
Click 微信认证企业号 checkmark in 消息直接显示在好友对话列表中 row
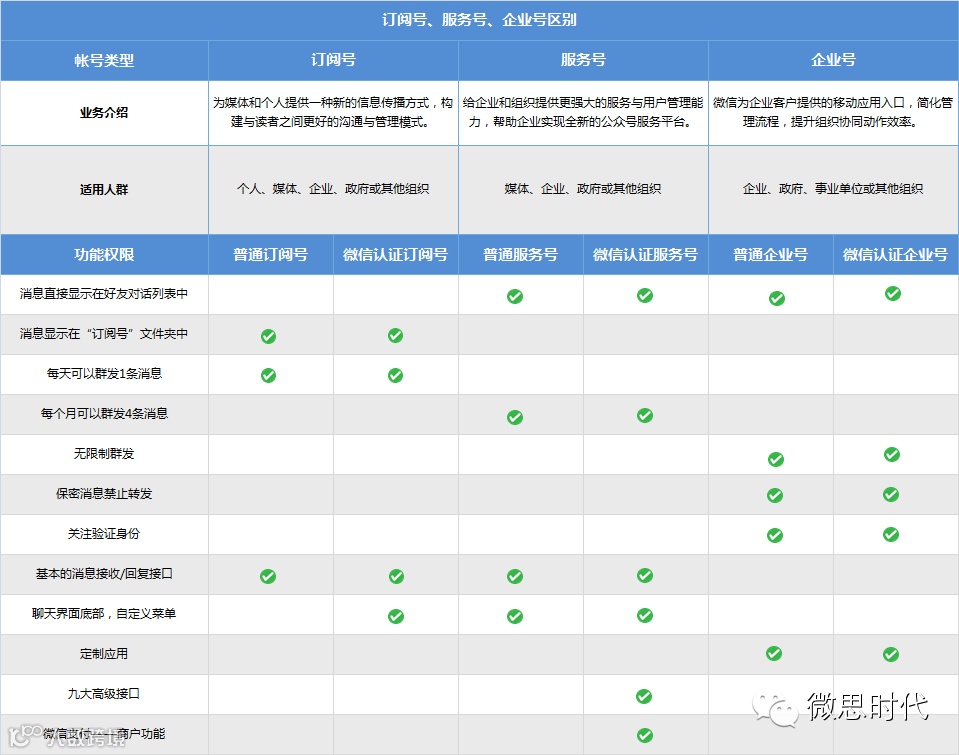click(x=893, y=293)
